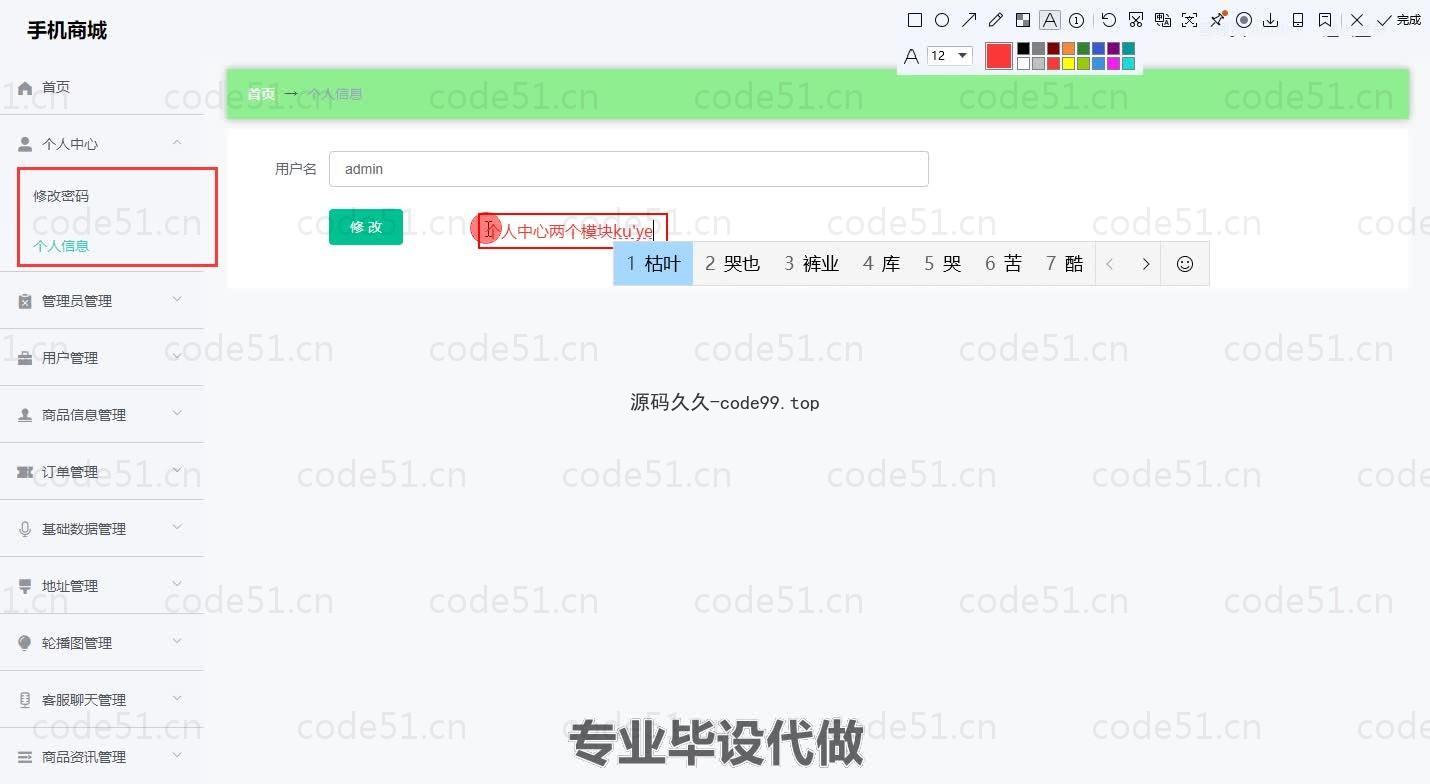Pin the screenshot to screen
1430x784 pixels.
point(1217,20)
